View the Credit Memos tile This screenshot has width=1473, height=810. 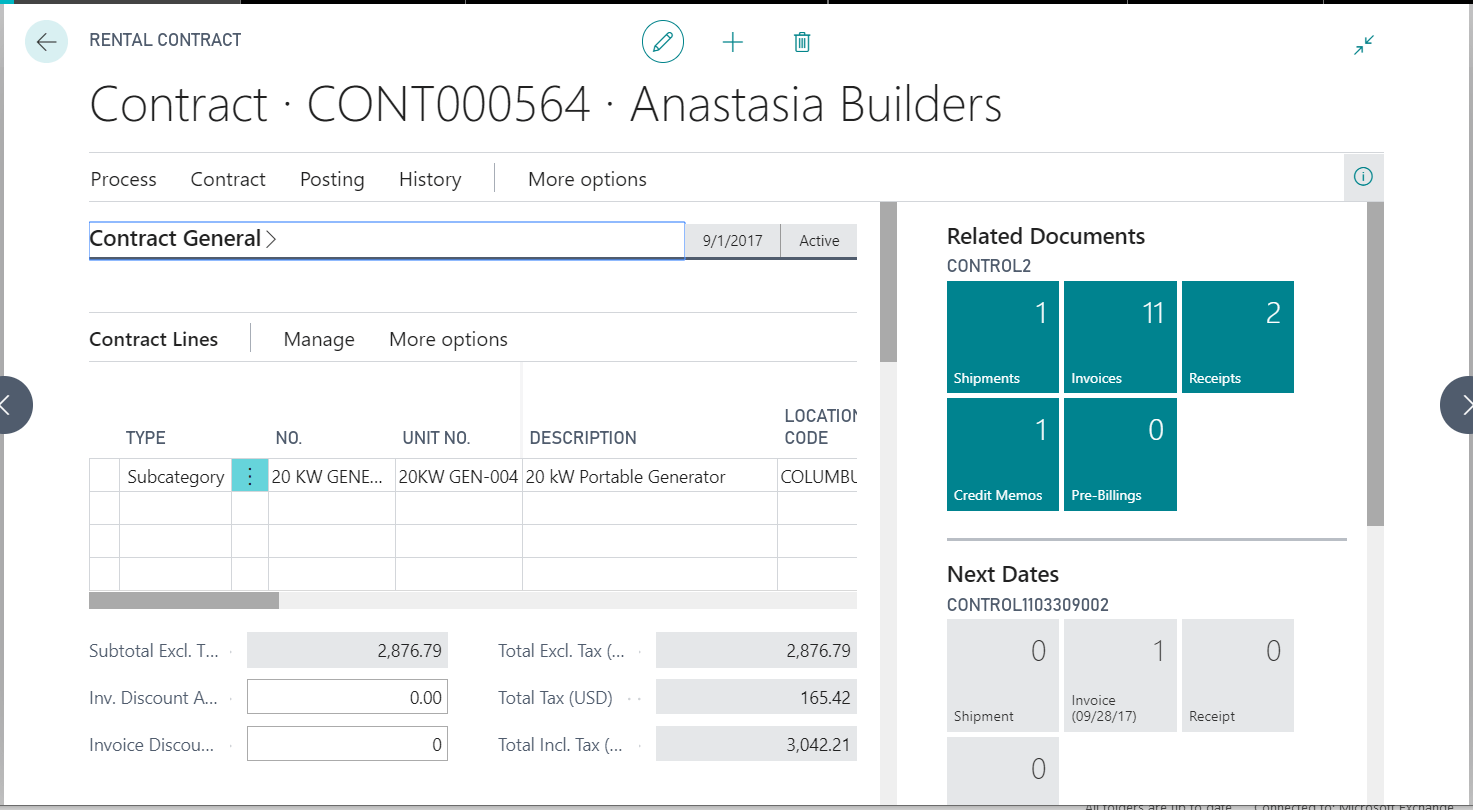pyautogui.click(x=1002, y=454)
